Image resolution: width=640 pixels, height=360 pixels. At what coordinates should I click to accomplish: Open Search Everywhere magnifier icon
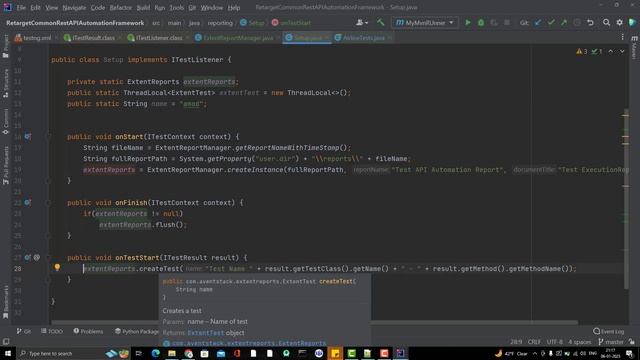pyautogui.click(x=607, y=22)
